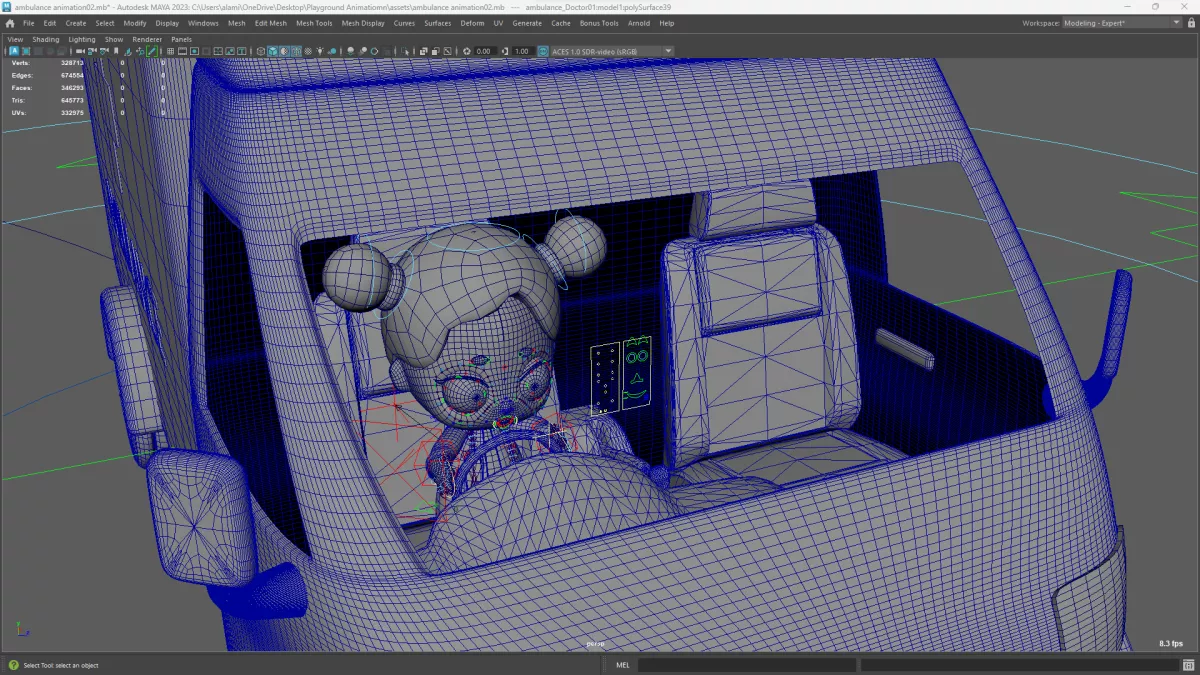Viewport: 1200px width, 675px height.
Task: Toggle the Resolution Gate icon
Action: coord(194,51)
